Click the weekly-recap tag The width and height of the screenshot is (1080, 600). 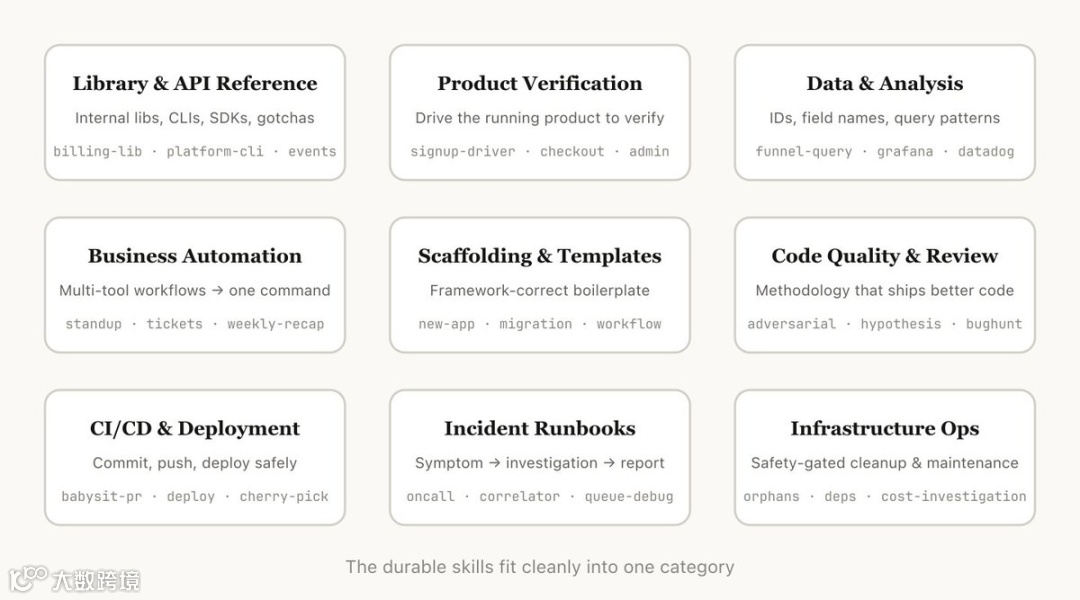pyautogui.click(x=276, y=324)
